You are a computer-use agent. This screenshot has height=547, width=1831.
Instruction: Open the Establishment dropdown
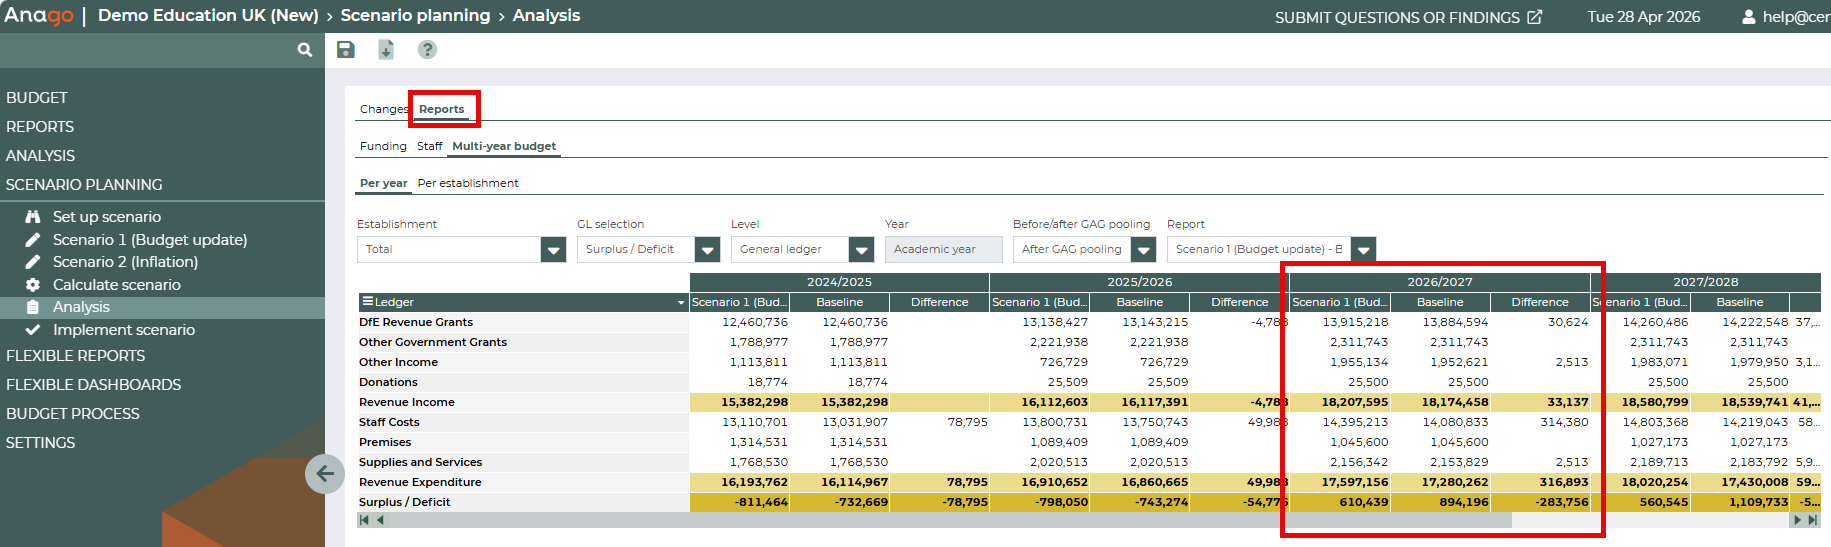point(553,250)
